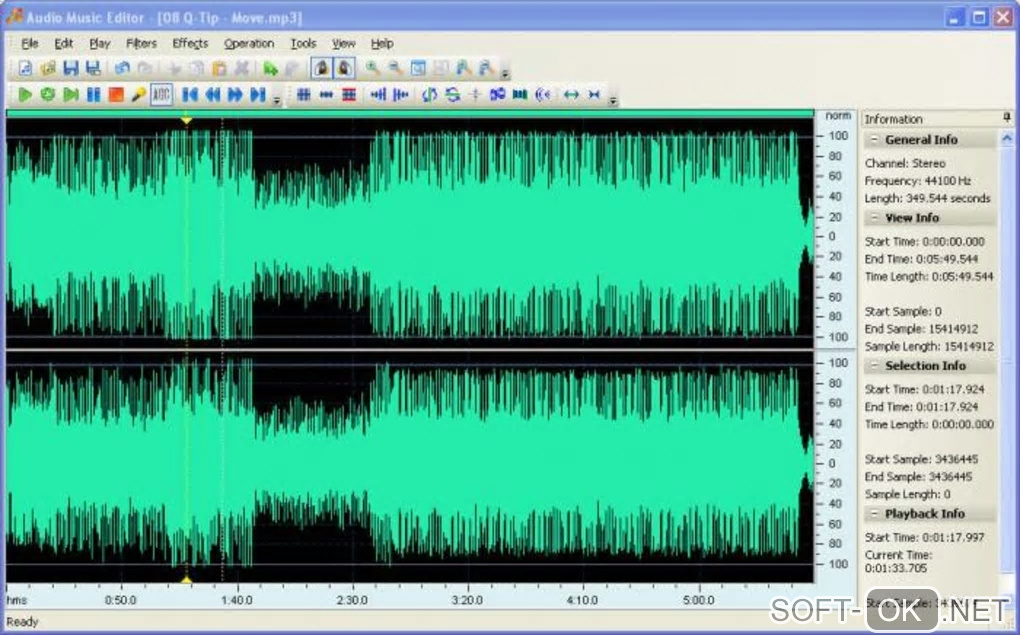
Task: Play to end with green skip-play icon
Action: pos(70,95)
